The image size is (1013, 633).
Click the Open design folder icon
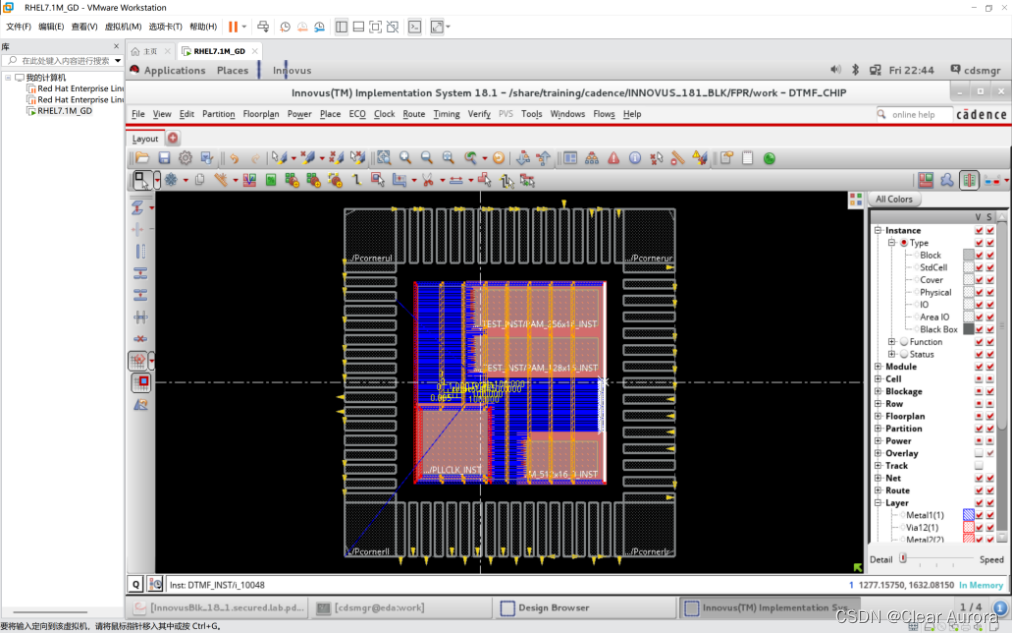(142, 158)
